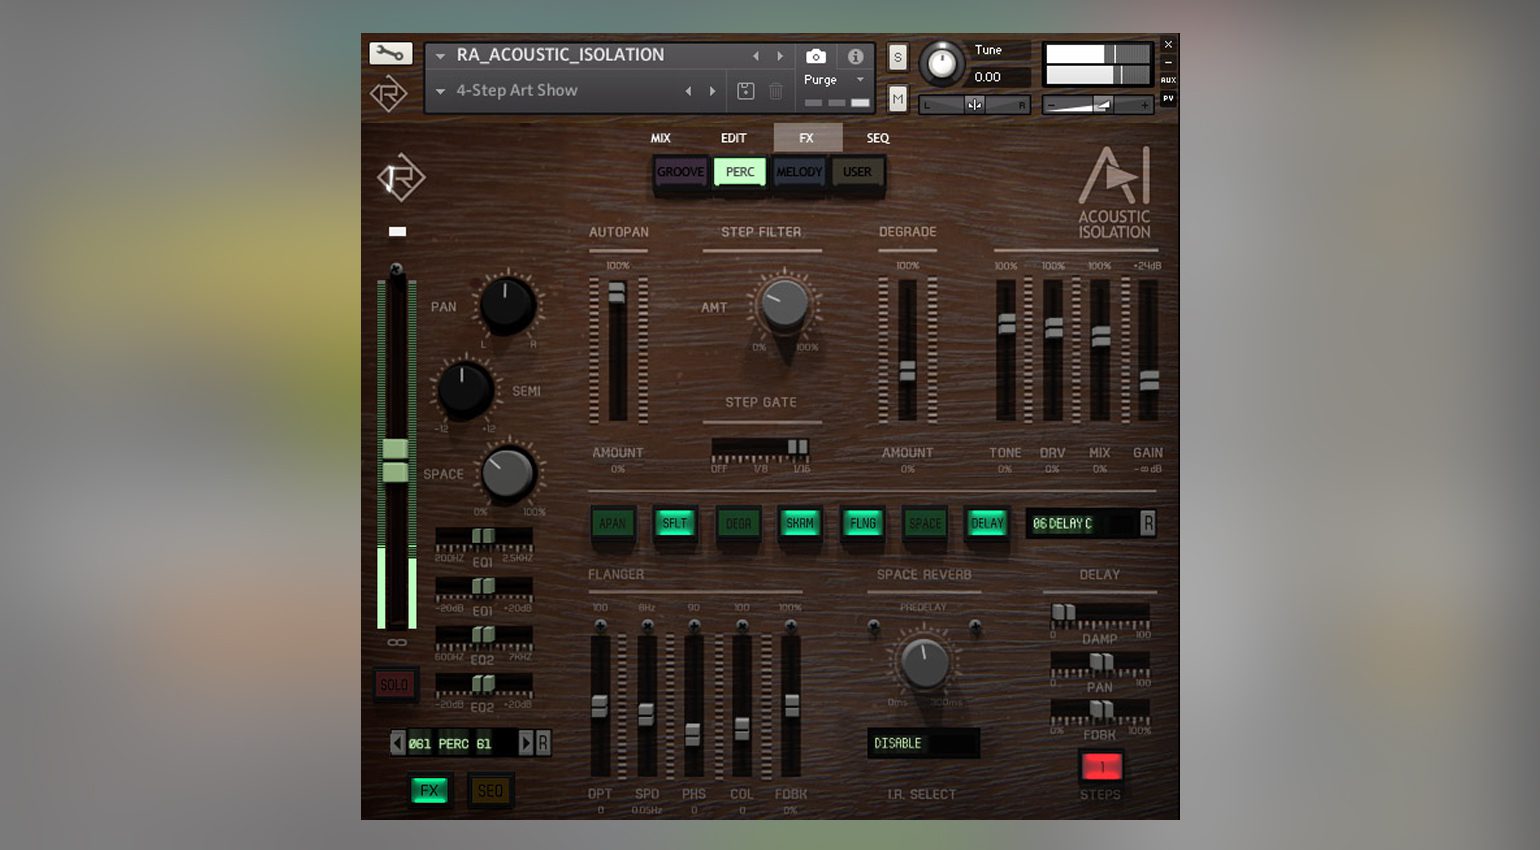The height and width of the screenshot is (850, 1540).
Task: Delete the preset with the trash icon
Action: click(775, 91)
